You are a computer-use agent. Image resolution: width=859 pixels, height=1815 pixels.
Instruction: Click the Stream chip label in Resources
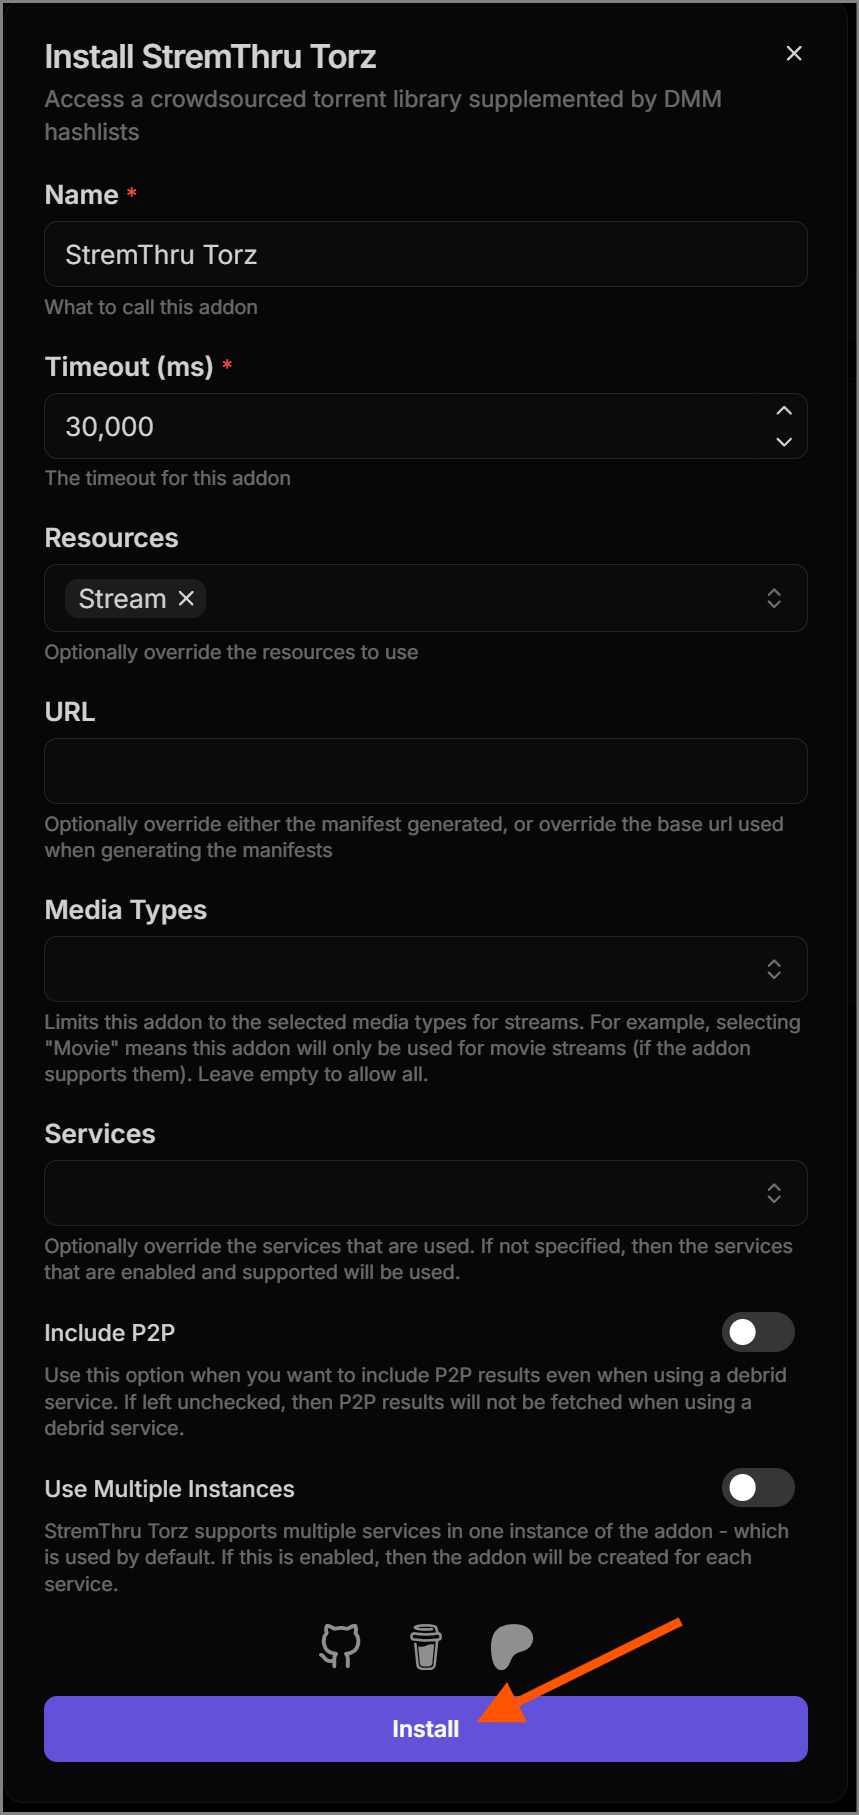[x=122, y=598]
